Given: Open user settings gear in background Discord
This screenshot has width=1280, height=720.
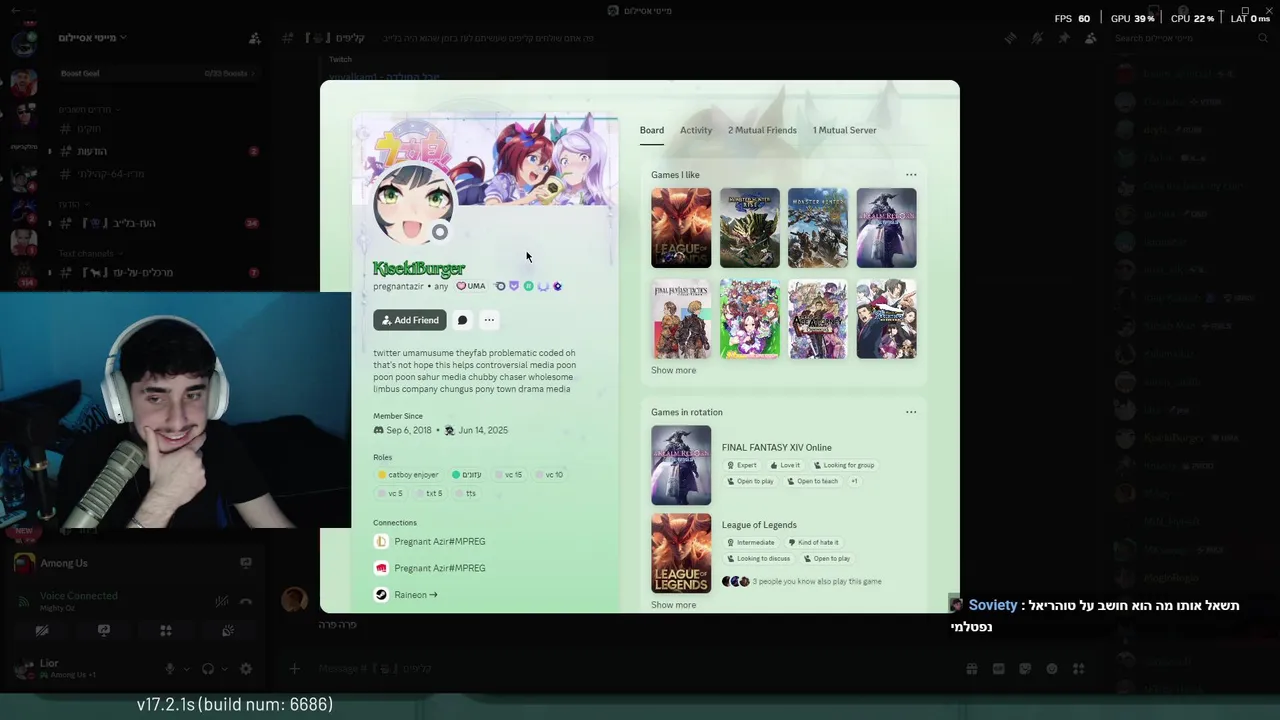Looking at the screenshot, I should click(246, 669).
